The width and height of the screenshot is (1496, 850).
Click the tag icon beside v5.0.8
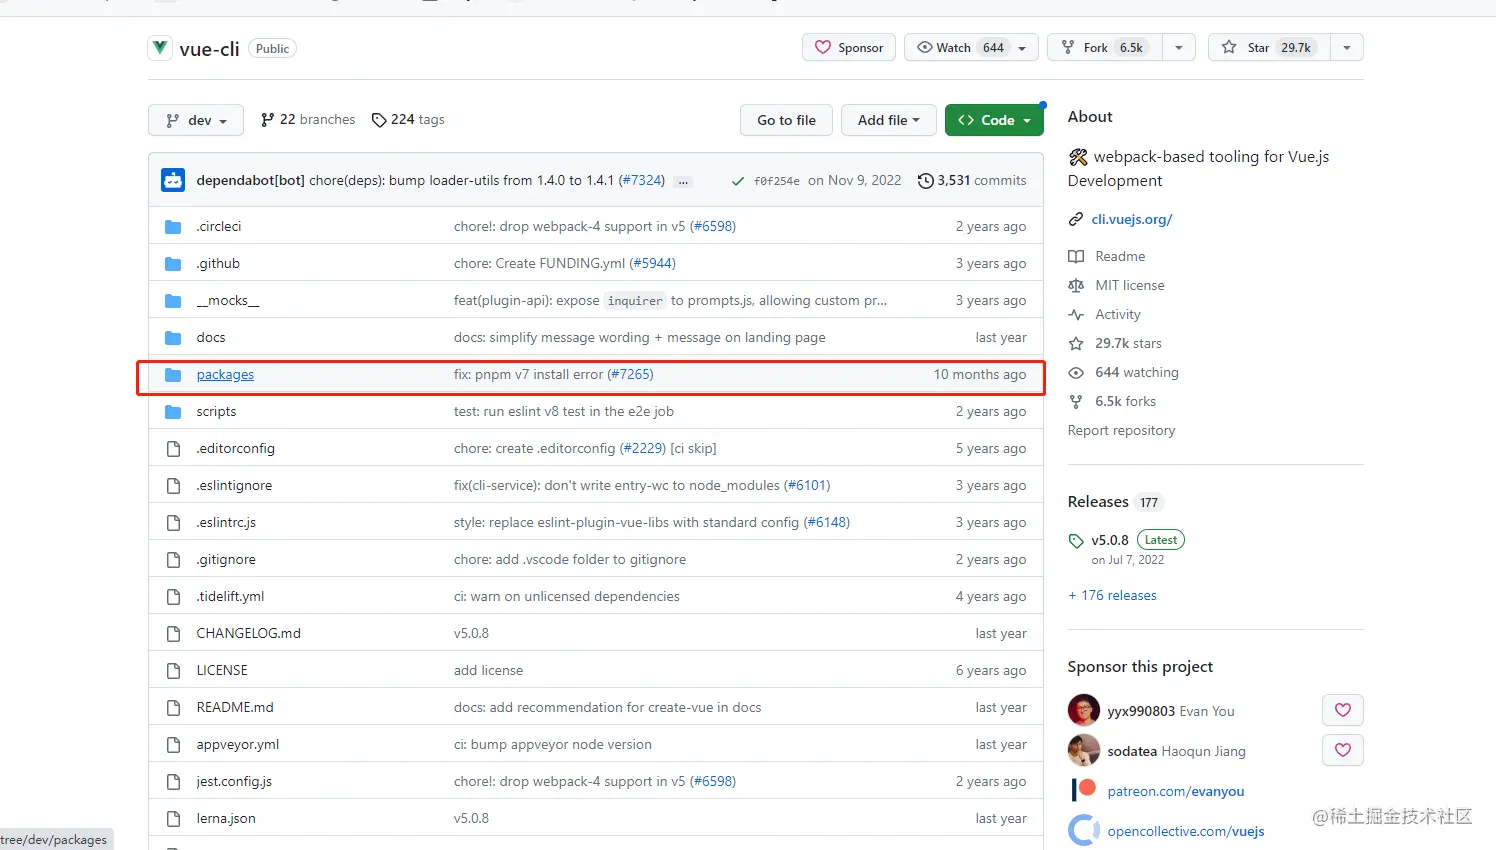coord(1076,541)
